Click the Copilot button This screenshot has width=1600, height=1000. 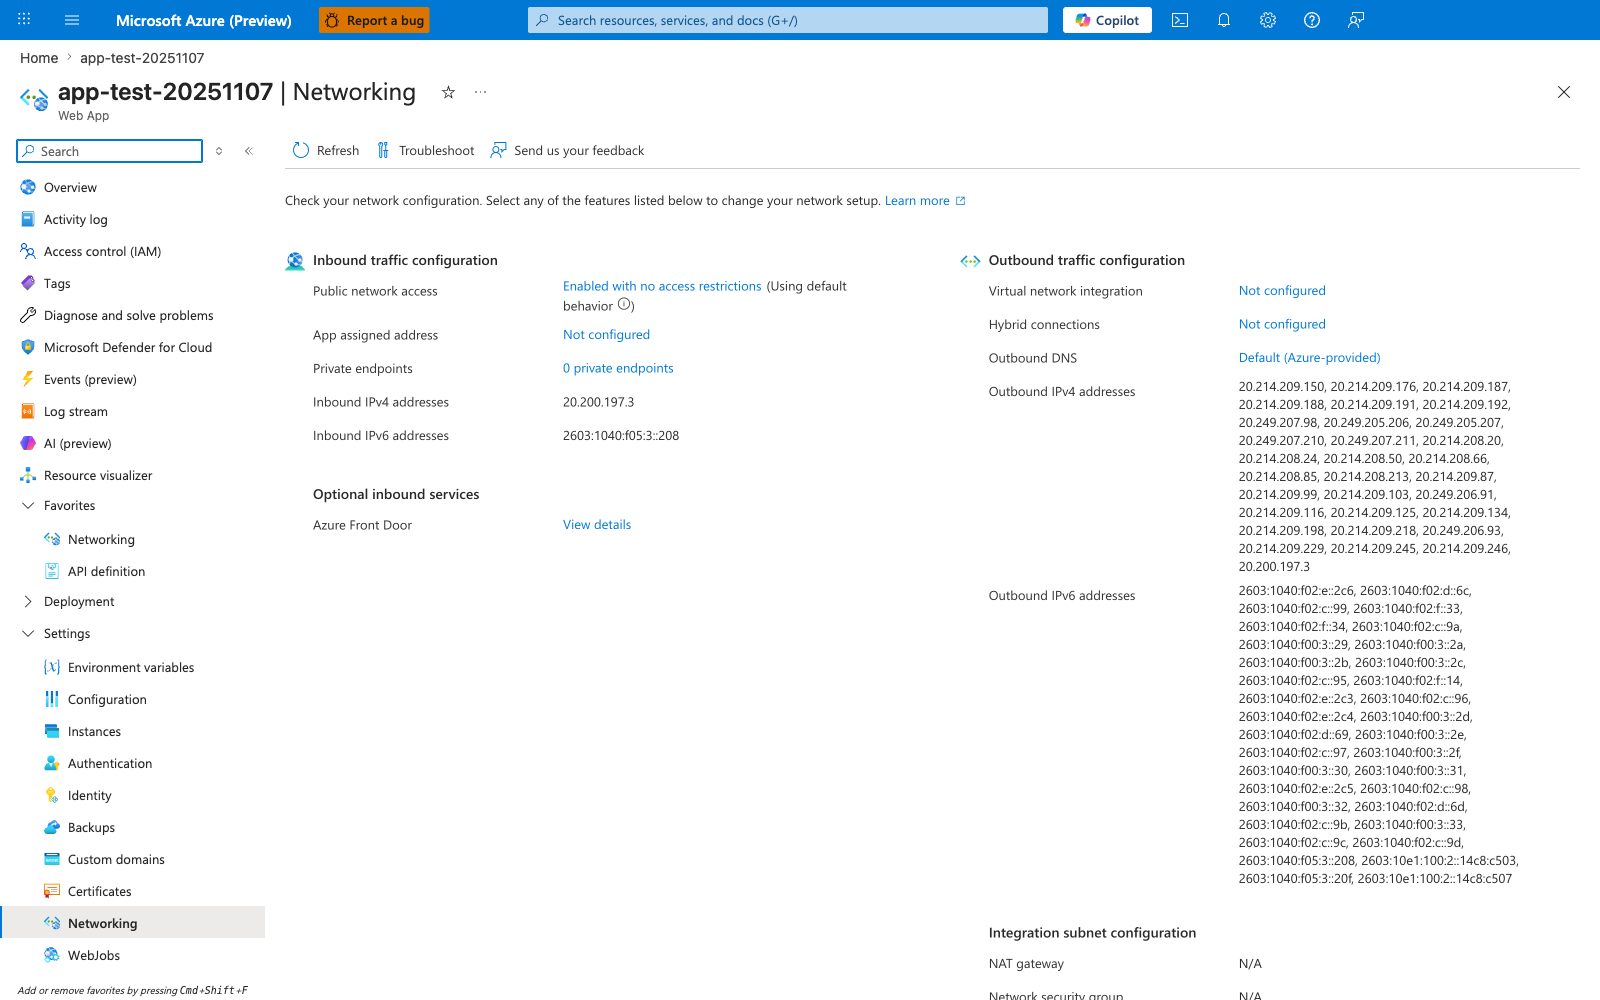(1107, 20)
